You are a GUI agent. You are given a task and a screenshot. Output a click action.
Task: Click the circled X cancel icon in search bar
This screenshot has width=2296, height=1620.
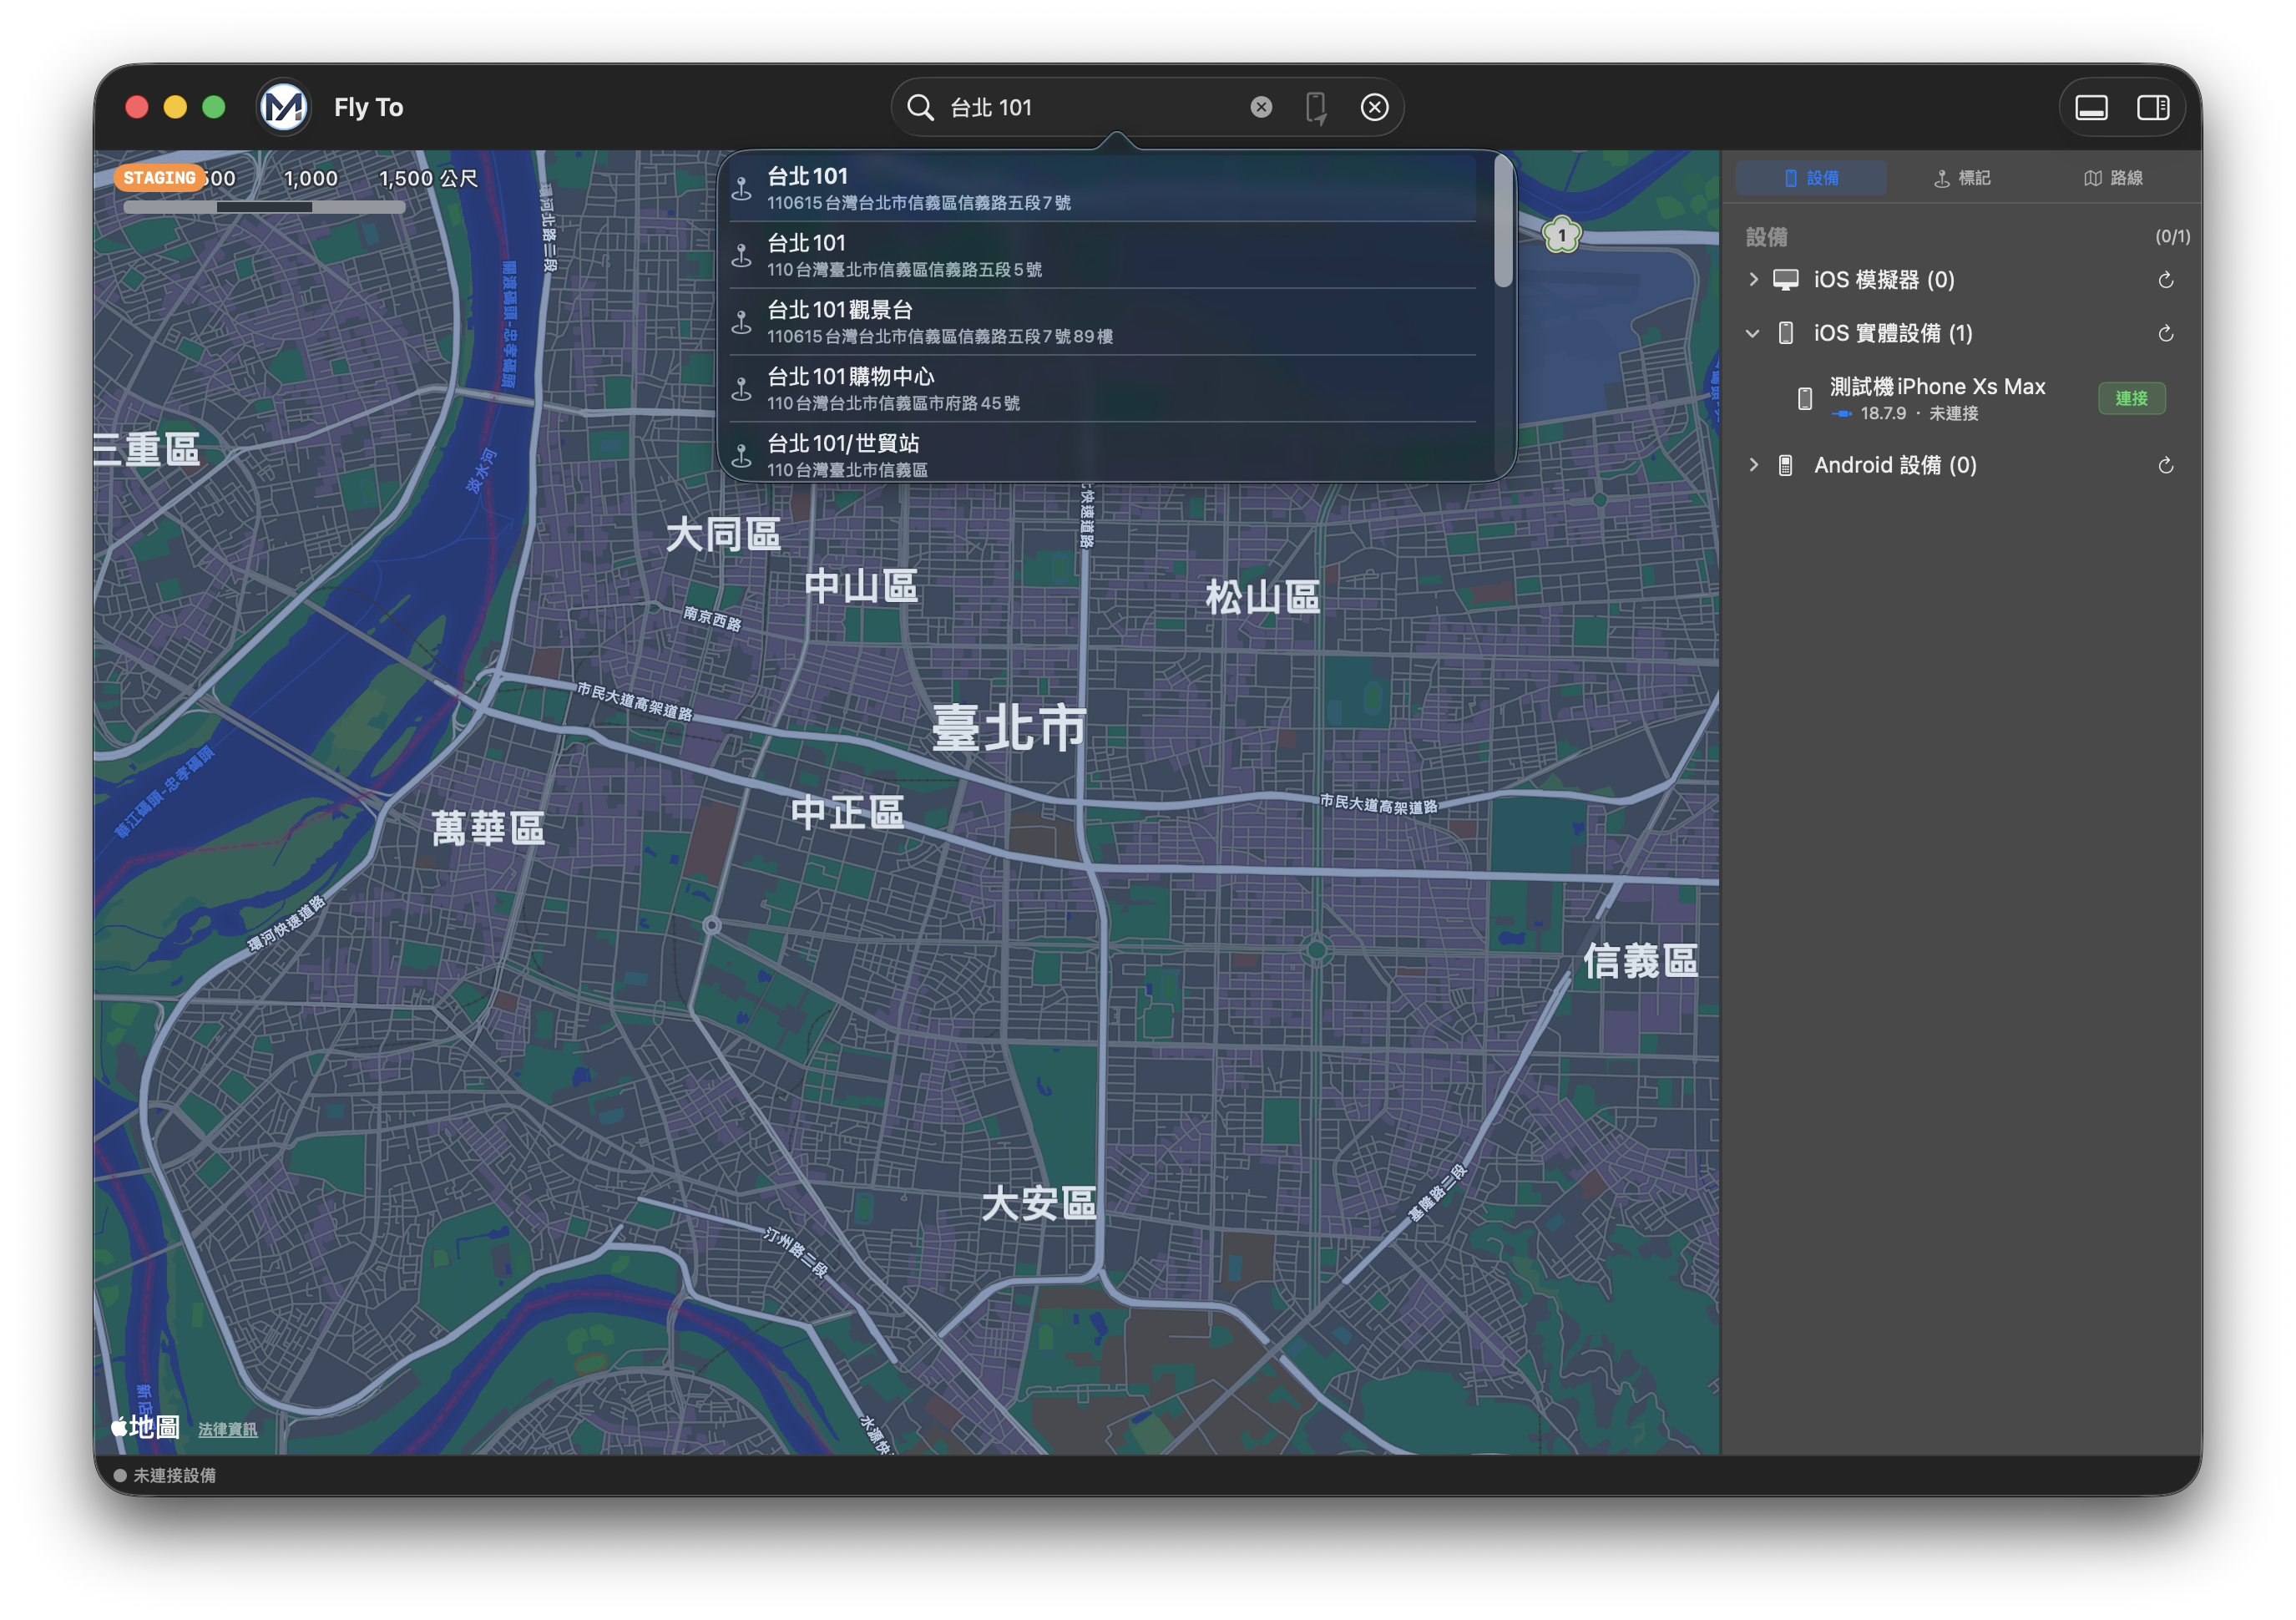coord(1374,107)
